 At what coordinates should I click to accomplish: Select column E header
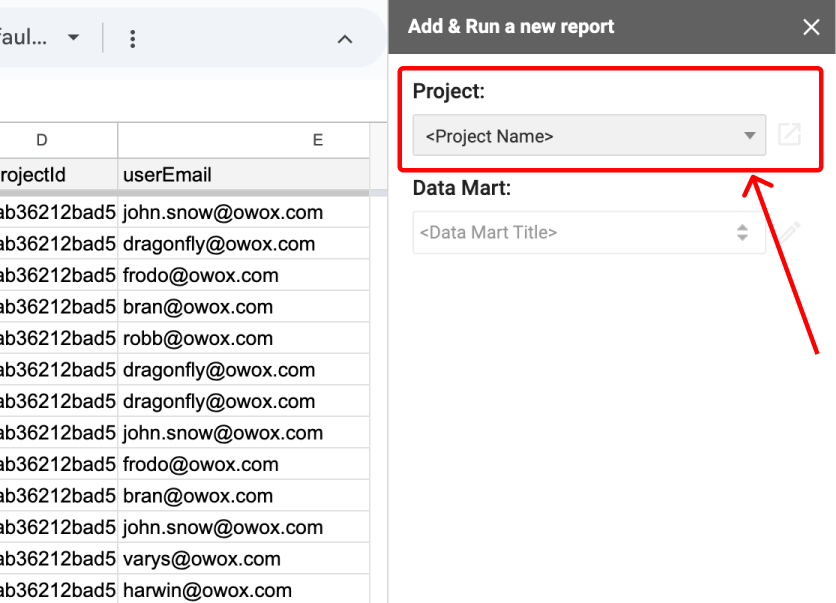[x=244, y=140]
